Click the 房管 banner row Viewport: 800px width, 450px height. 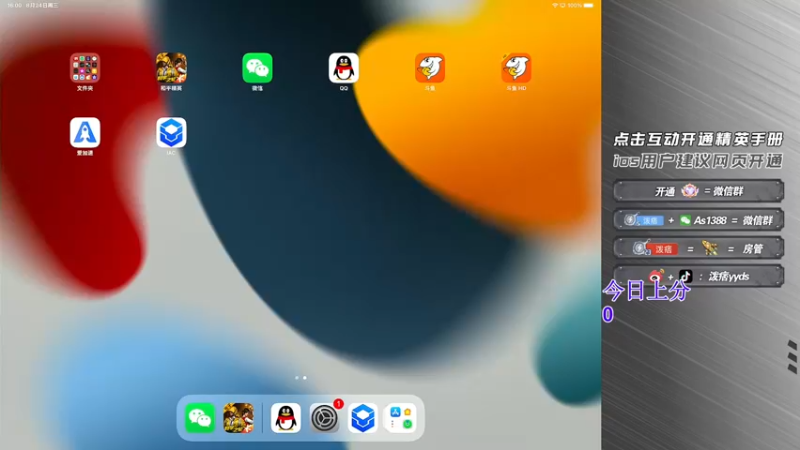click(698, 248)
